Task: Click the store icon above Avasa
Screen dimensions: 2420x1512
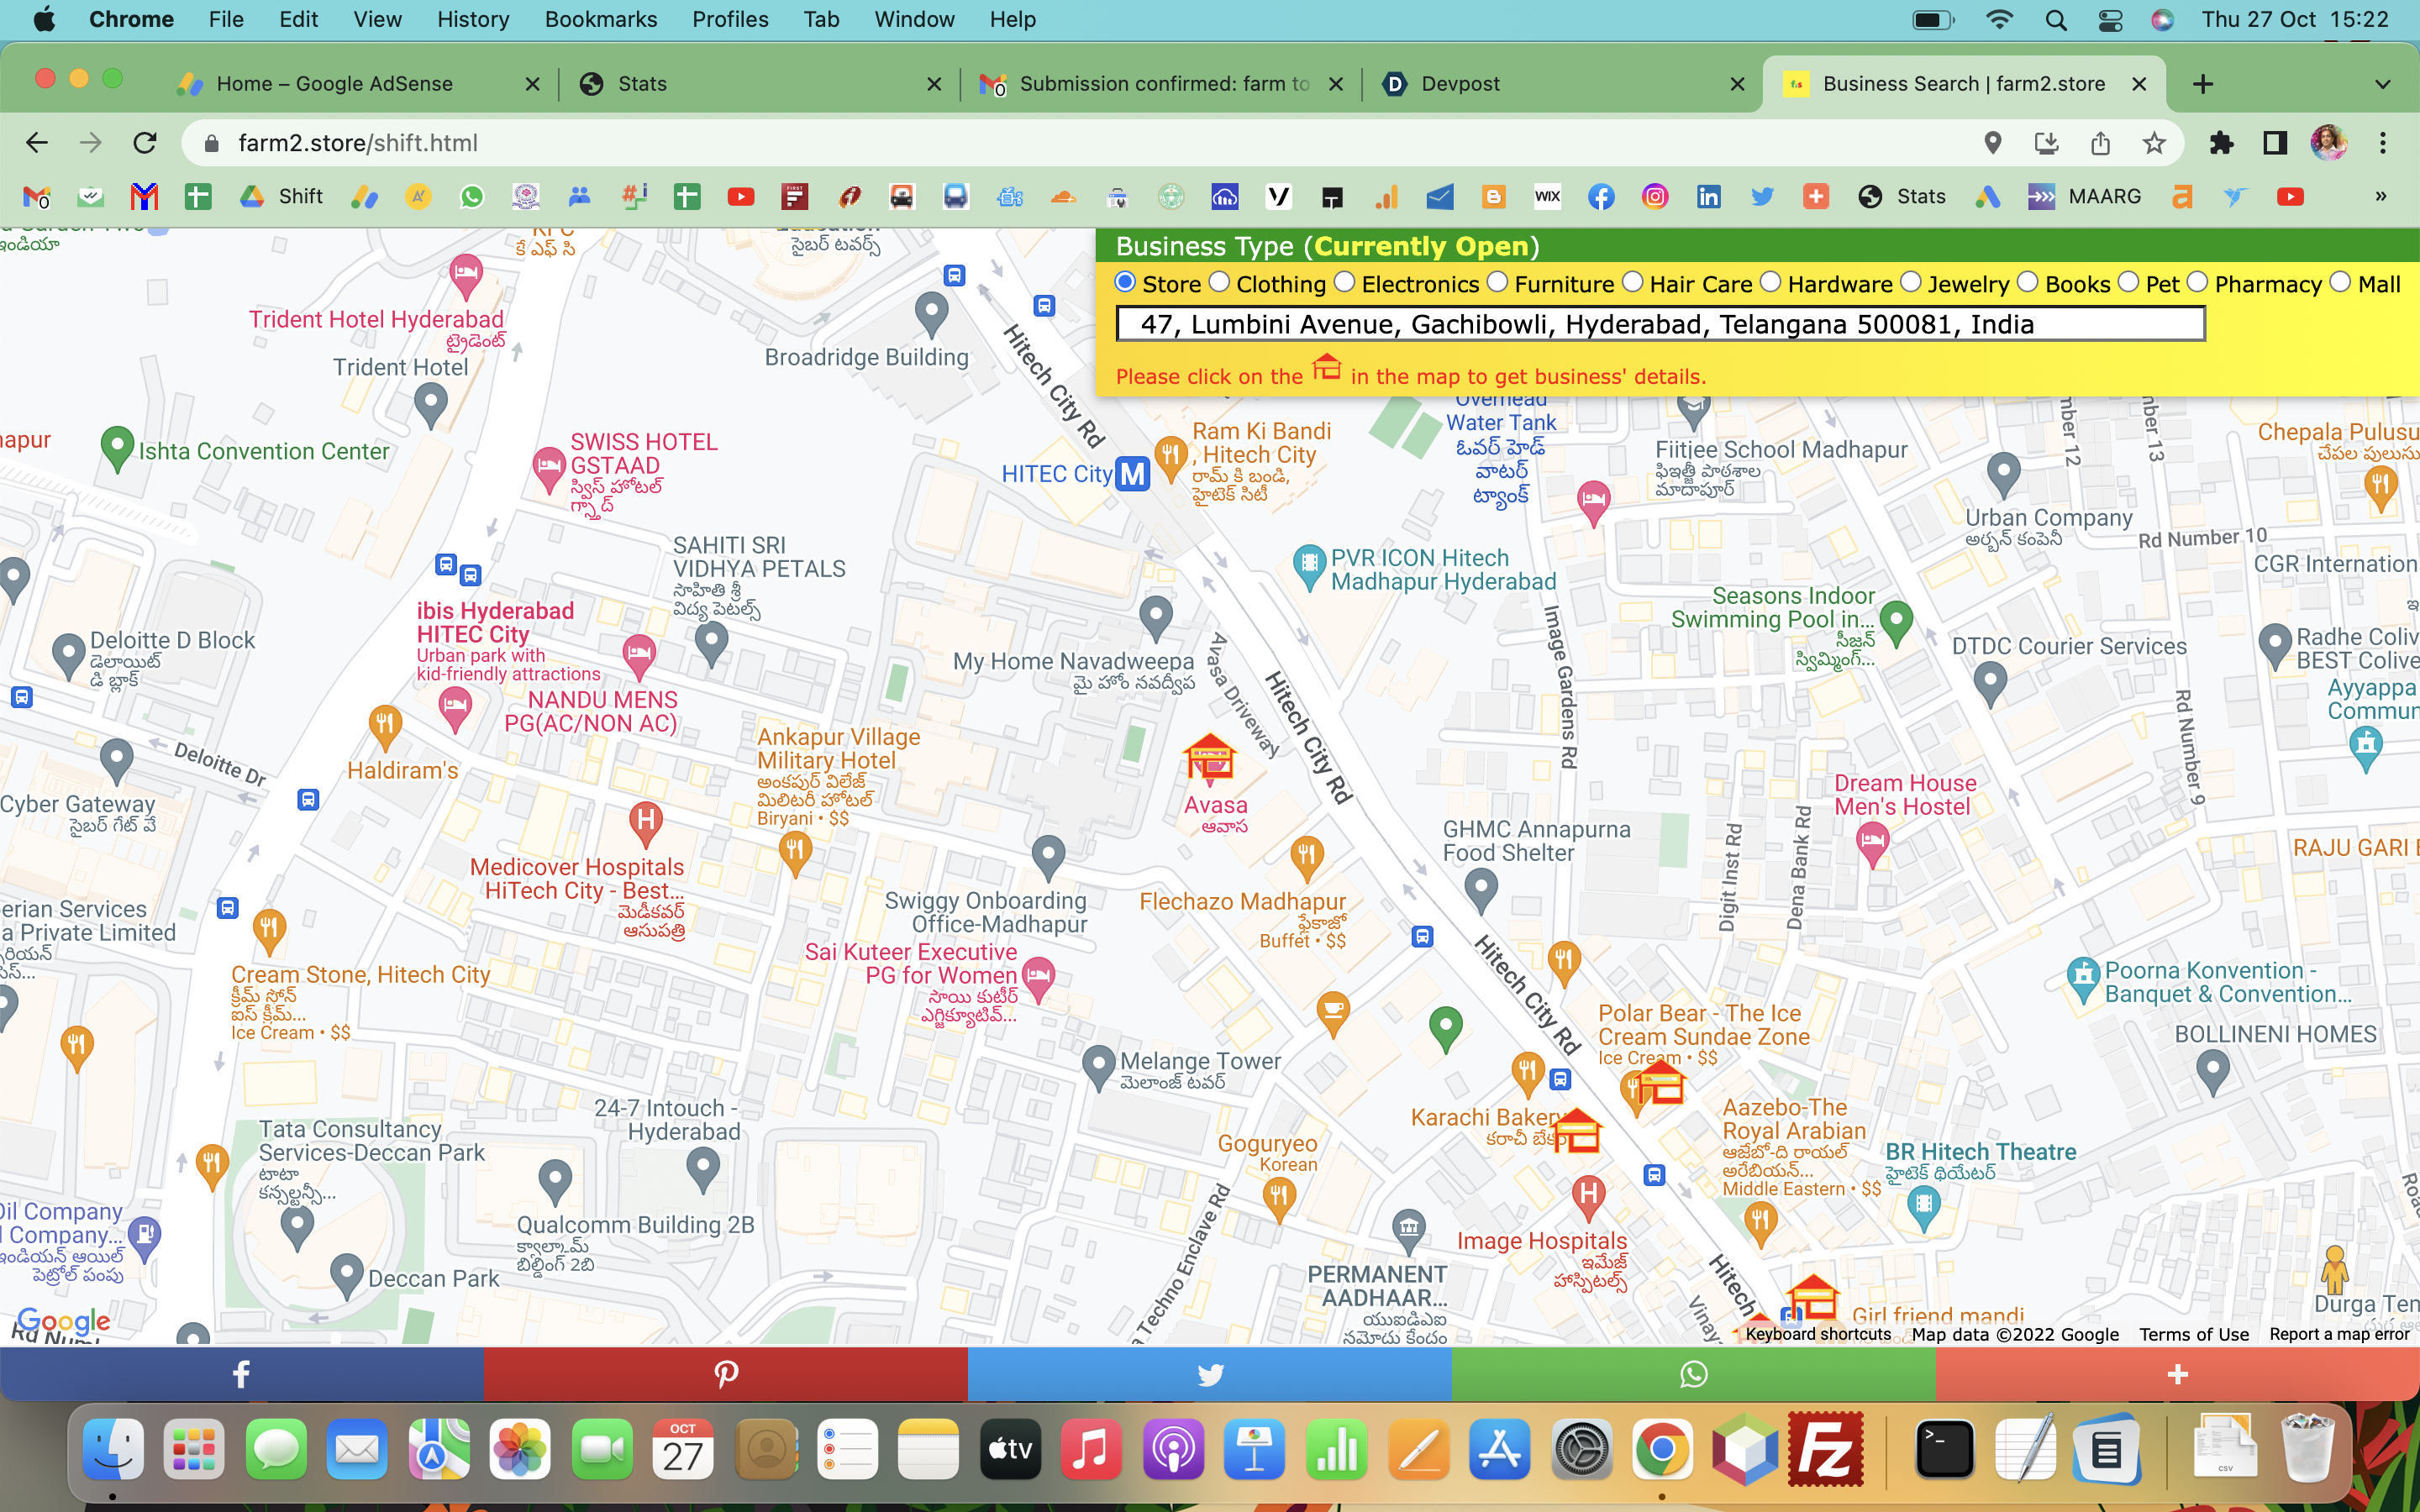Action: [1210, 757]
